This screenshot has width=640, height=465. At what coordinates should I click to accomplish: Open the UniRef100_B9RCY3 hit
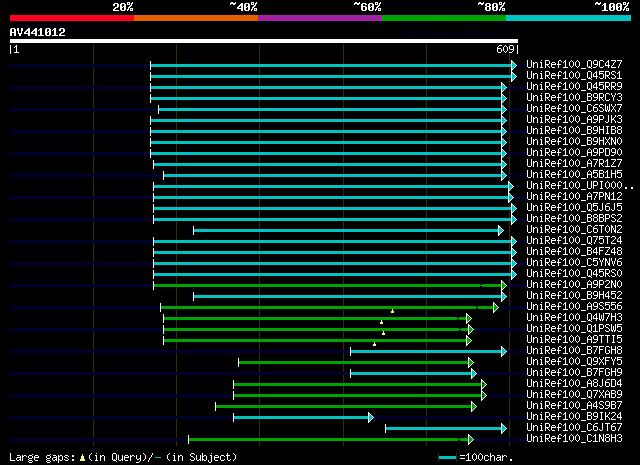click(x=574, y=98)
